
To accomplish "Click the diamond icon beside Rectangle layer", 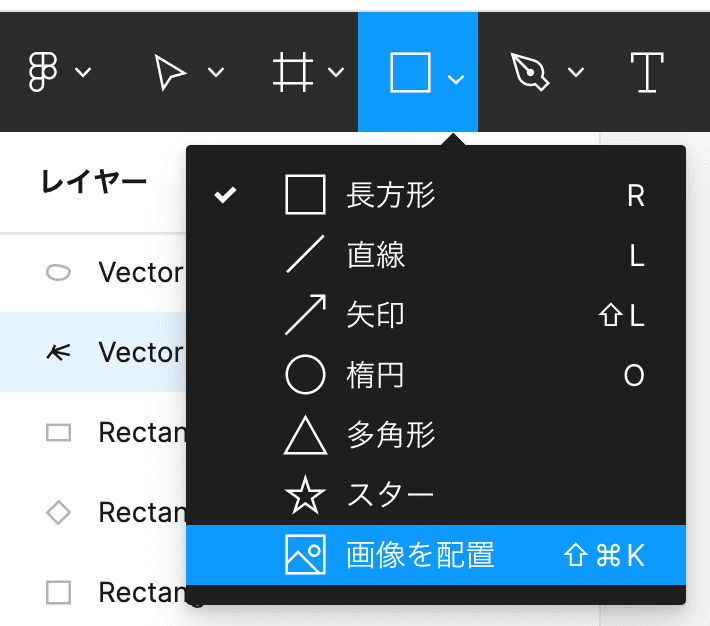I will 59,513.
